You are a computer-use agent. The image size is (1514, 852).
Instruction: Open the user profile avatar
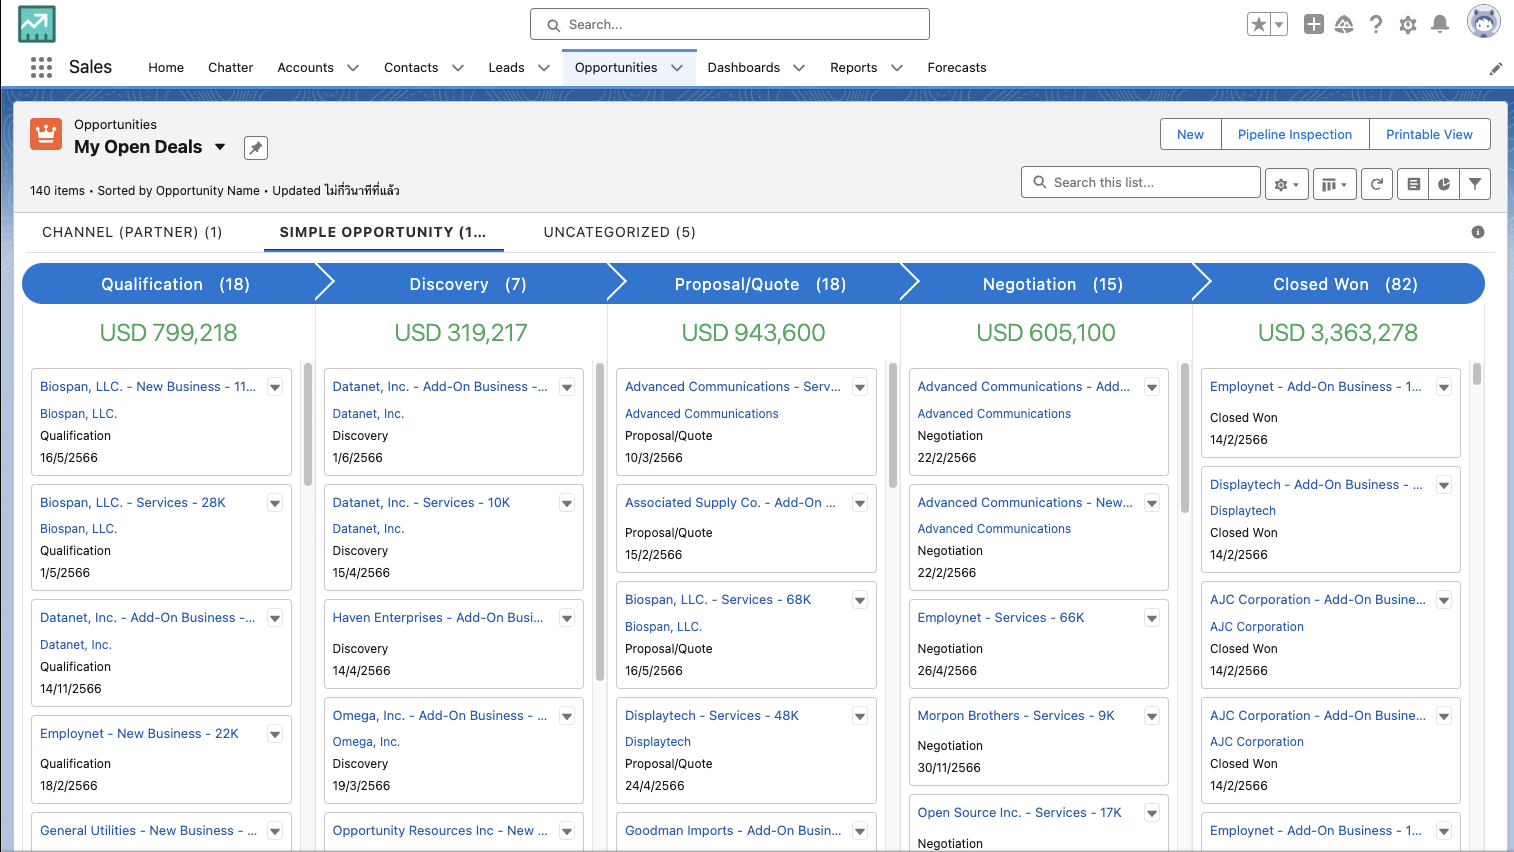click(1484, 21)
